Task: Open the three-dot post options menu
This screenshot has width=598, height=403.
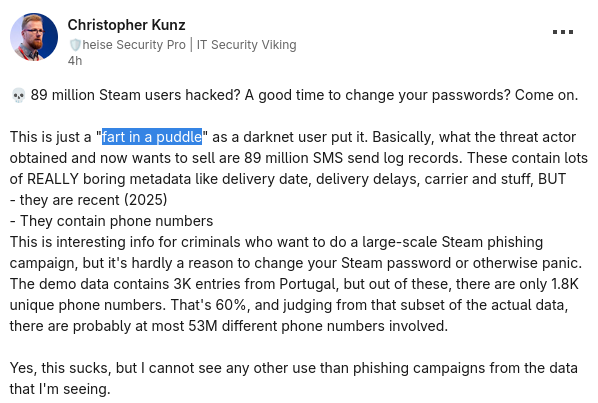Action: pos(563,32)
